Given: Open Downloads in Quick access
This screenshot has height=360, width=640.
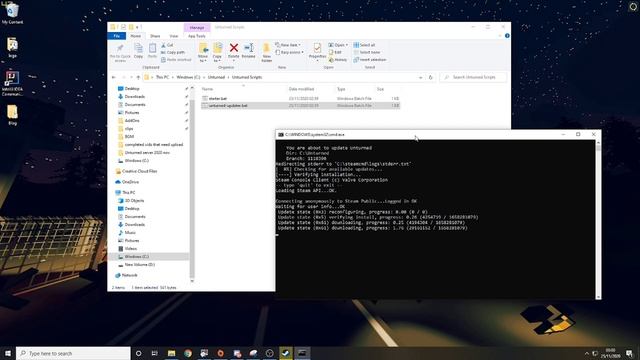Looking at the screenshot, I should pyautogui.click(x=134, y=97).
